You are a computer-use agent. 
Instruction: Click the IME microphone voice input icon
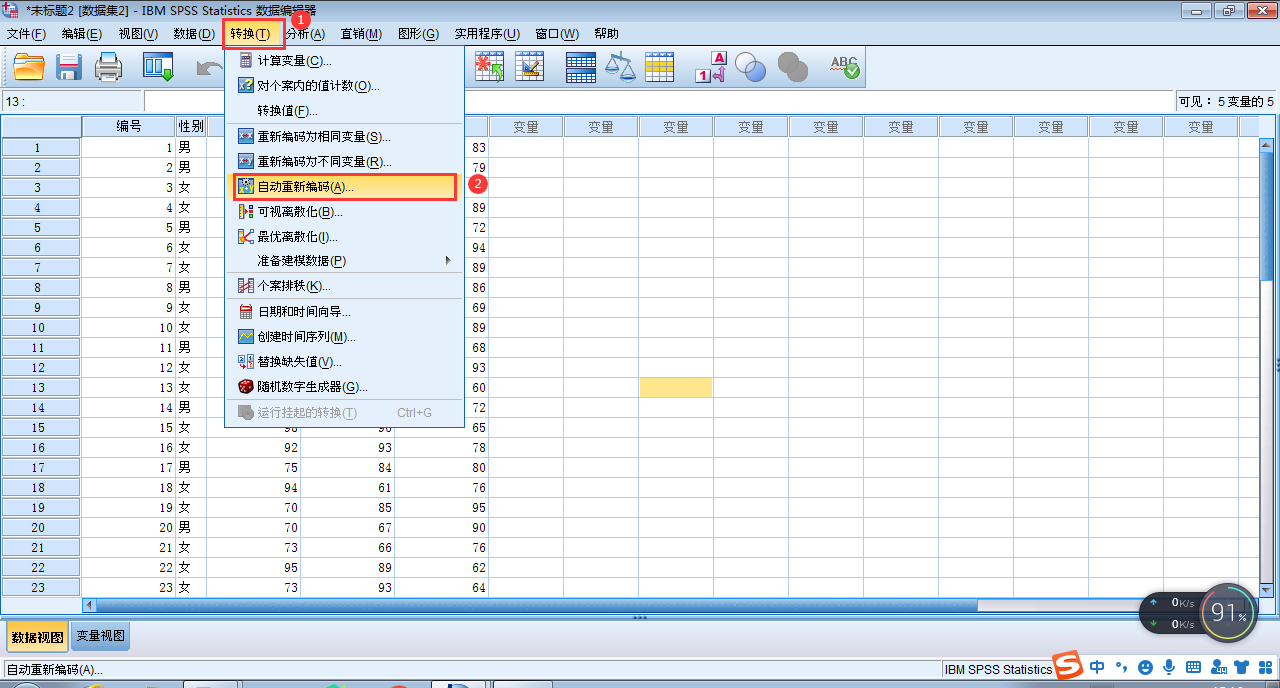click(x=1168, y=666)
